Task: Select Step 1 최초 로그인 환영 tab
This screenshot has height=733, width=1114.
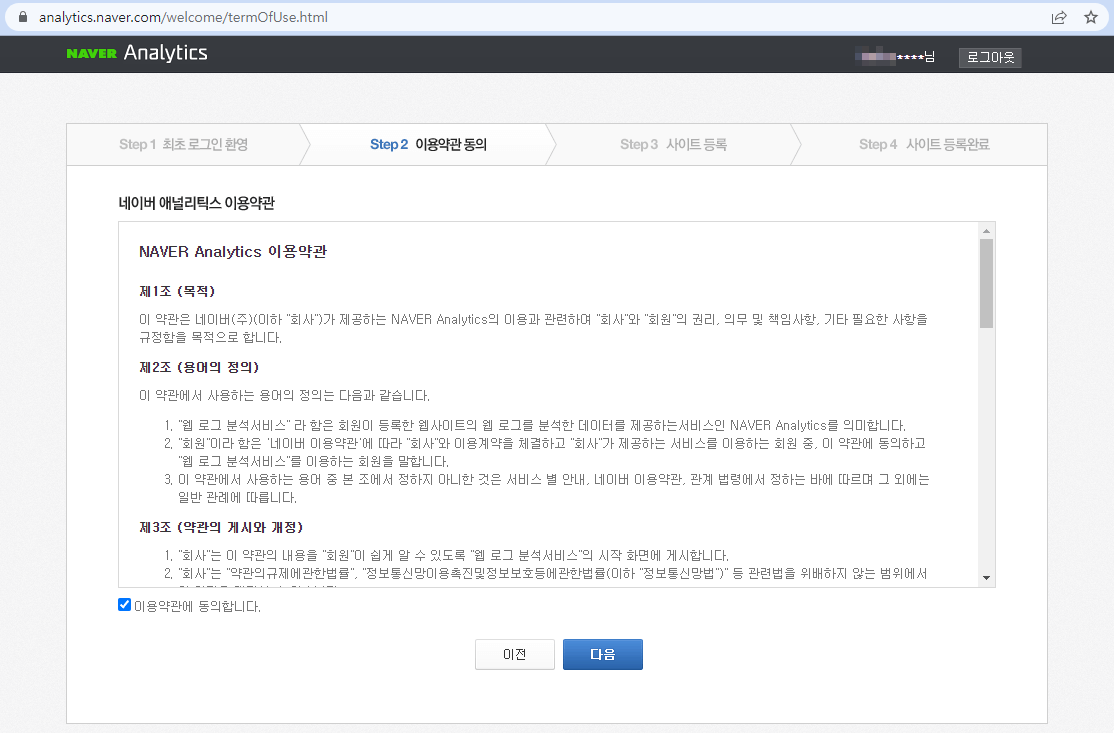Action: pos(183,144)
